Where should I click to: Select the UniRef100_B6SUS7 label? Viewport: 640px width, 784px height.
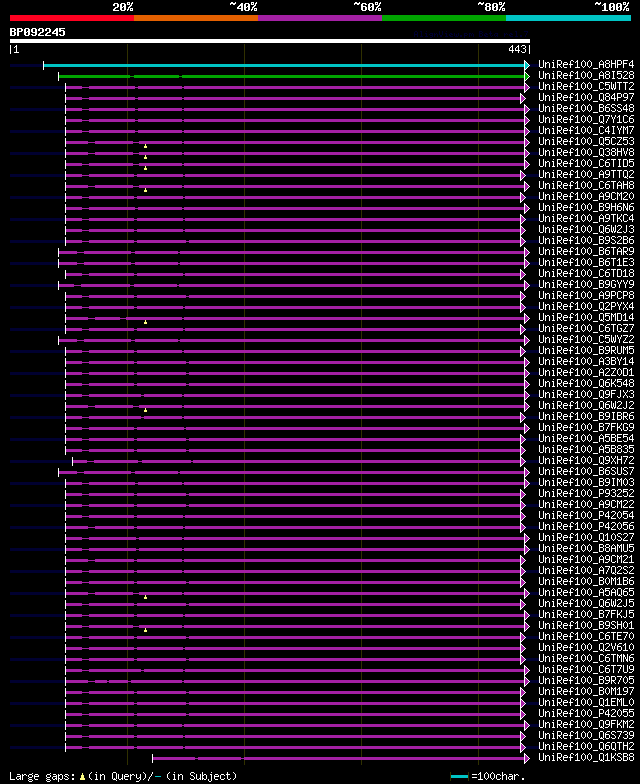(586, 472)
